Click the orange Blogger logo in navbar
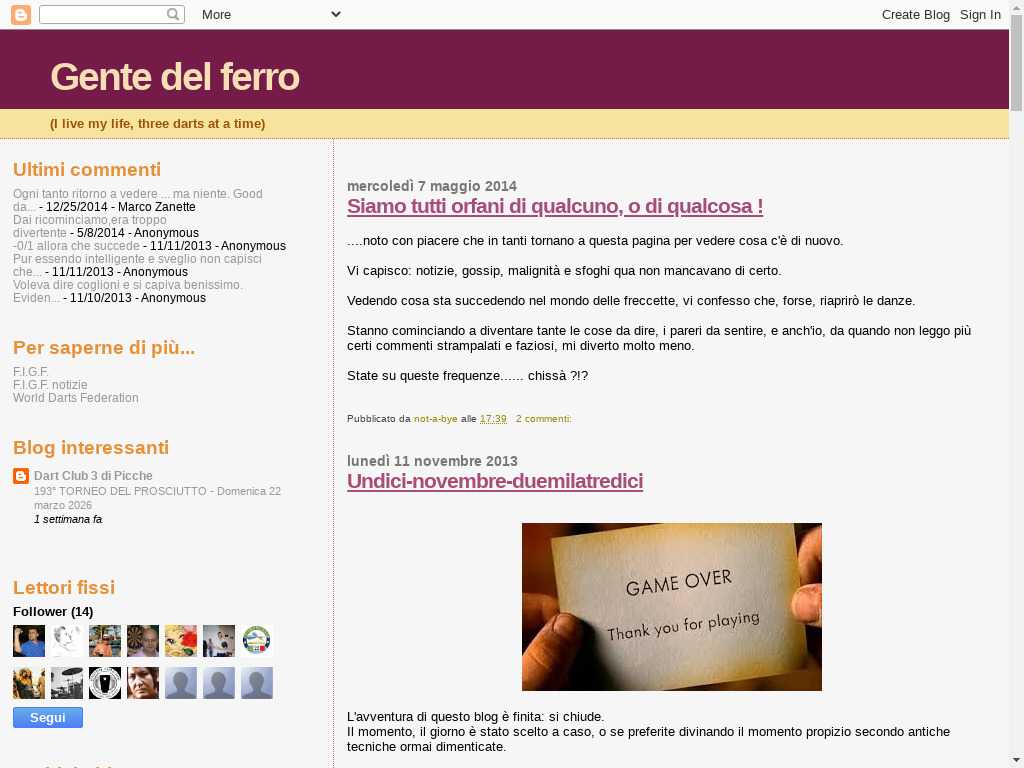 click(x=20, y=14)
